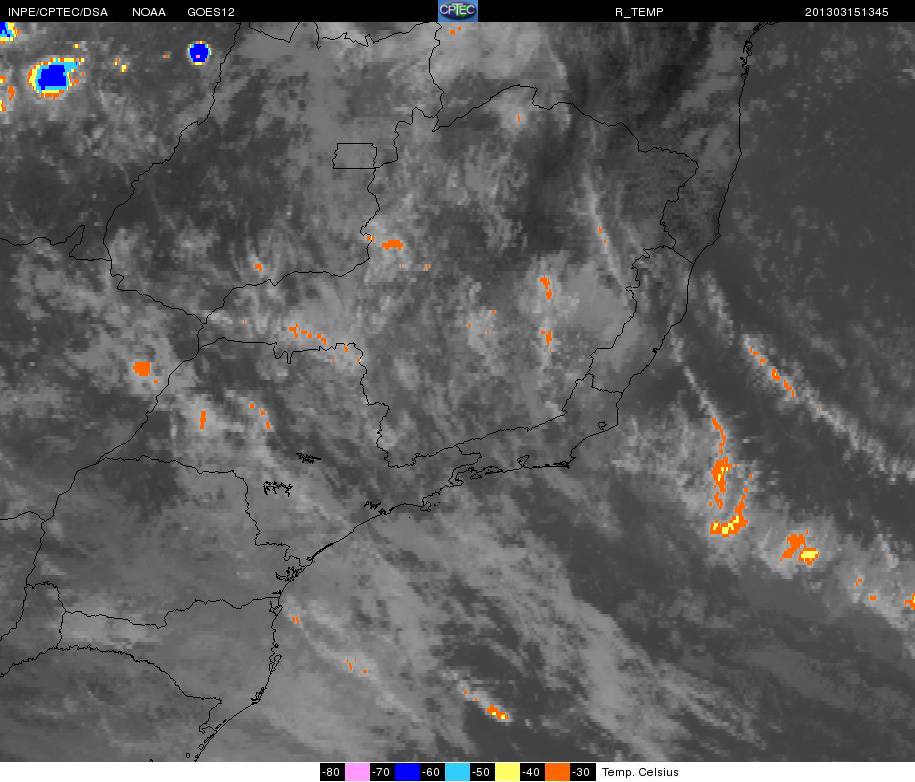Click the -60 legend value
Image resolution: width=915 pixels, height=782 pixels.
coord(432,772)
